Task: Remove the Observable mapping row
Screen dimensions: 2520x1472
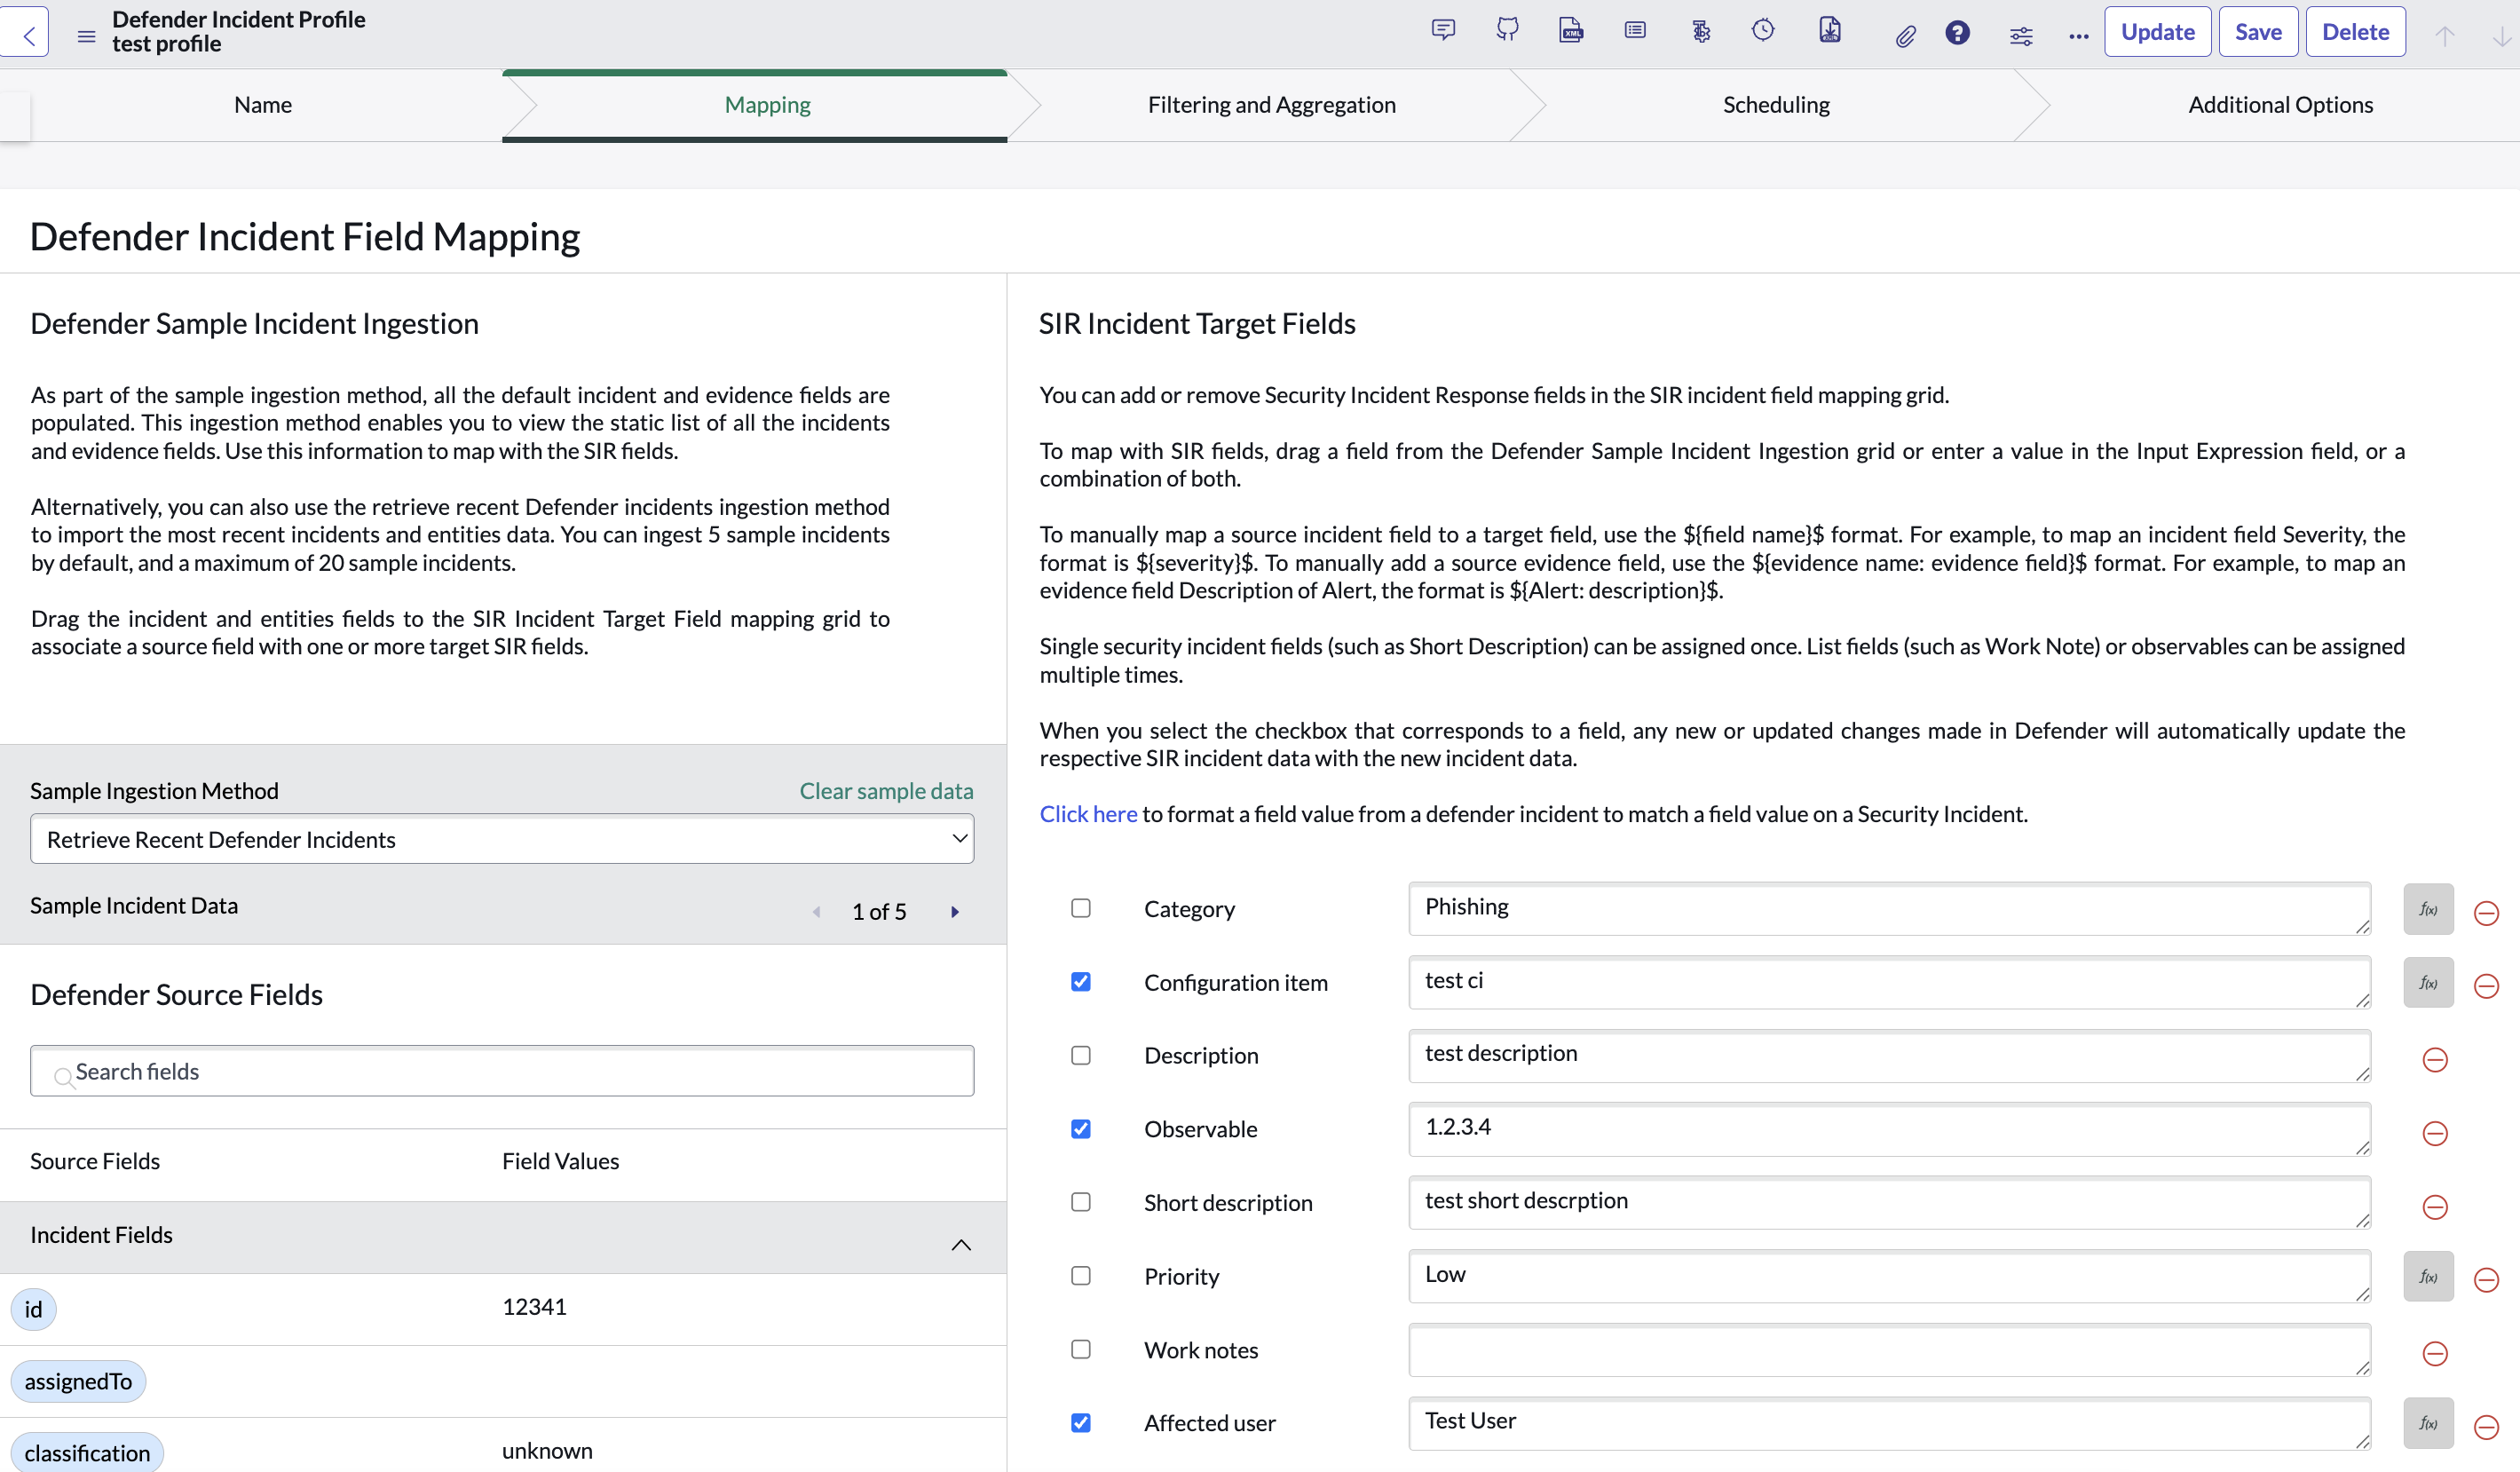Action: tap(2435, 1133)
